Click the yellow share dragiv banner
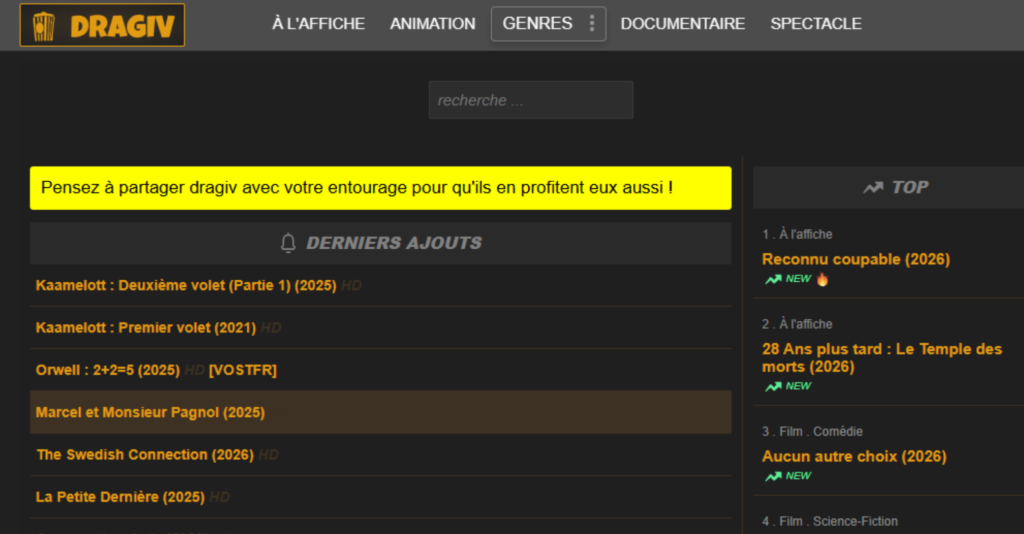This screenshot has height=534, width=1024. click(x=380, y=188)
